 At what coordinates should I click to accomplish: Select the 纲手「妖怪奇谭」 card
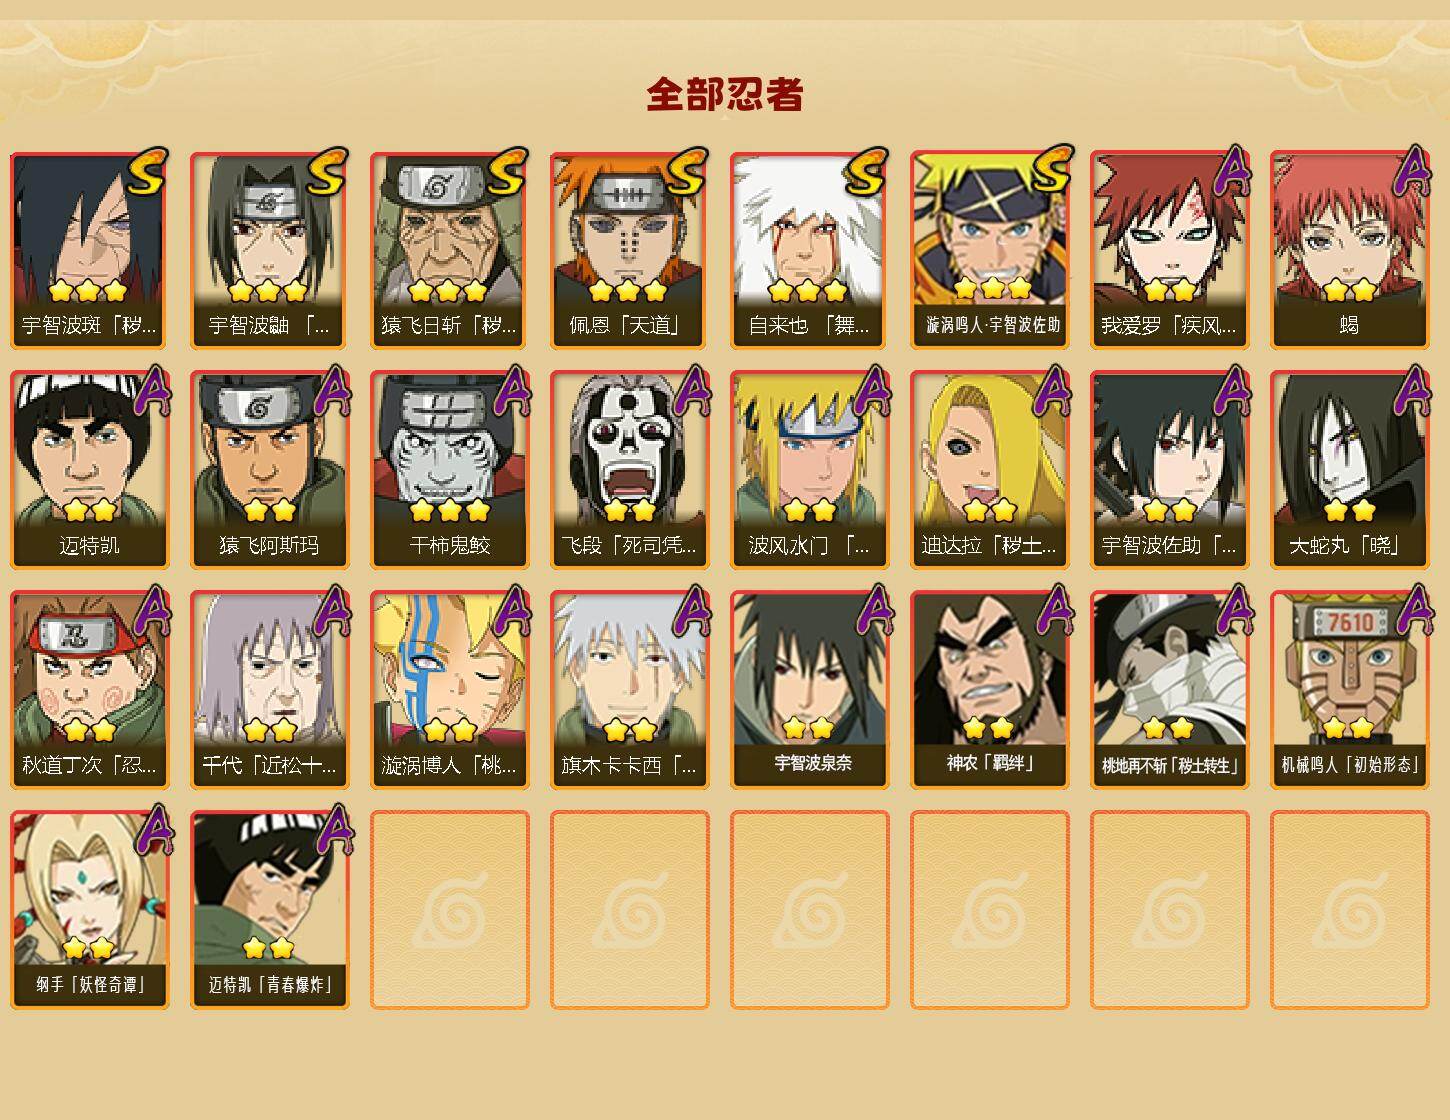coord(89,910)
